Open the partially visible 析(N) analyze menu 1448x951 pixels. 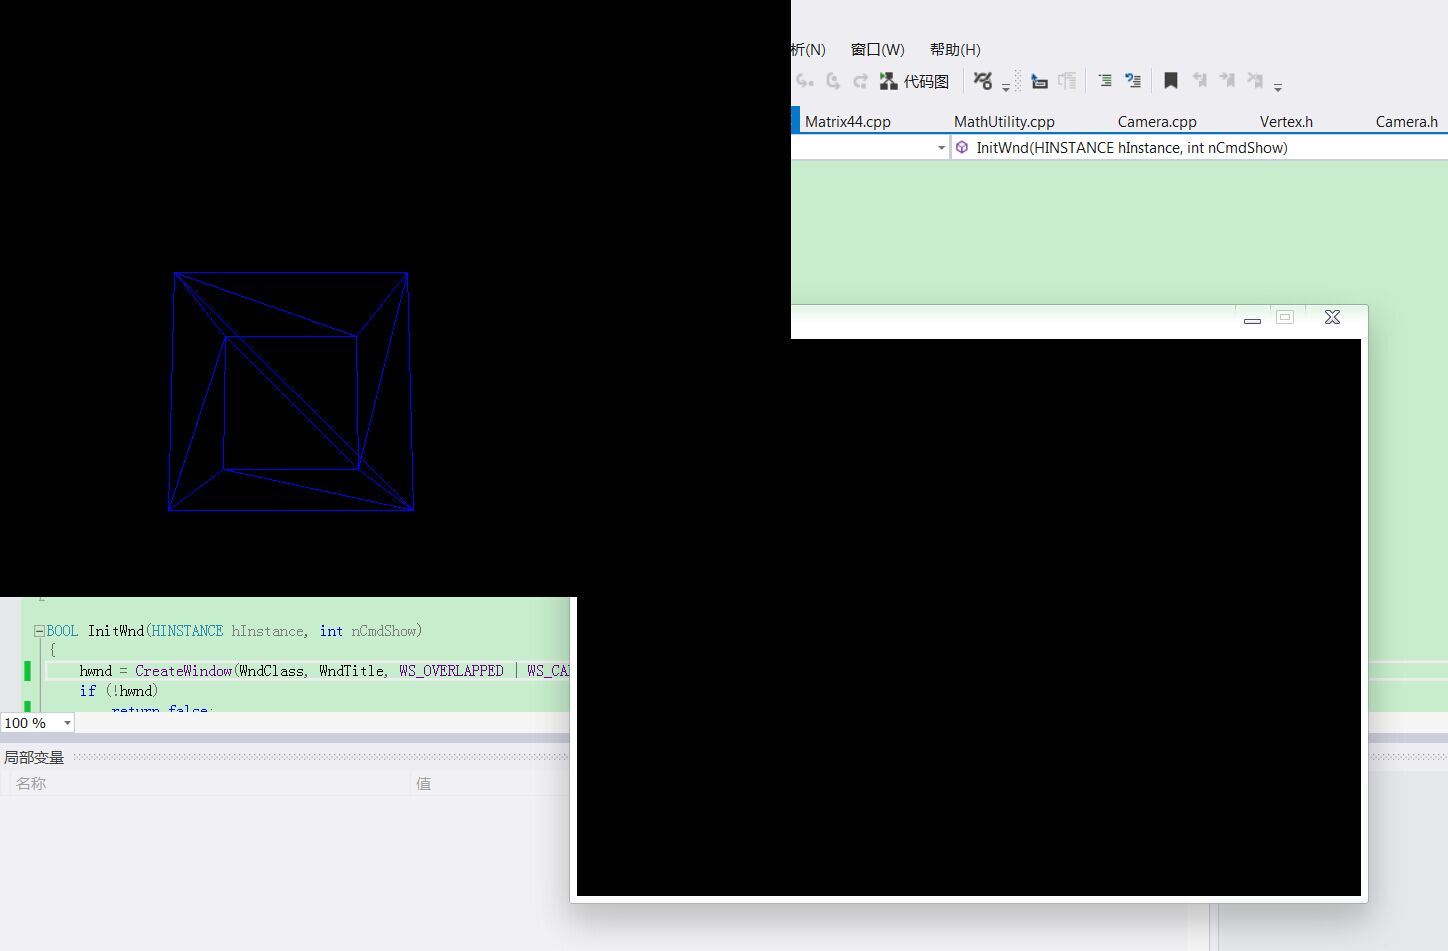(808, 49)
